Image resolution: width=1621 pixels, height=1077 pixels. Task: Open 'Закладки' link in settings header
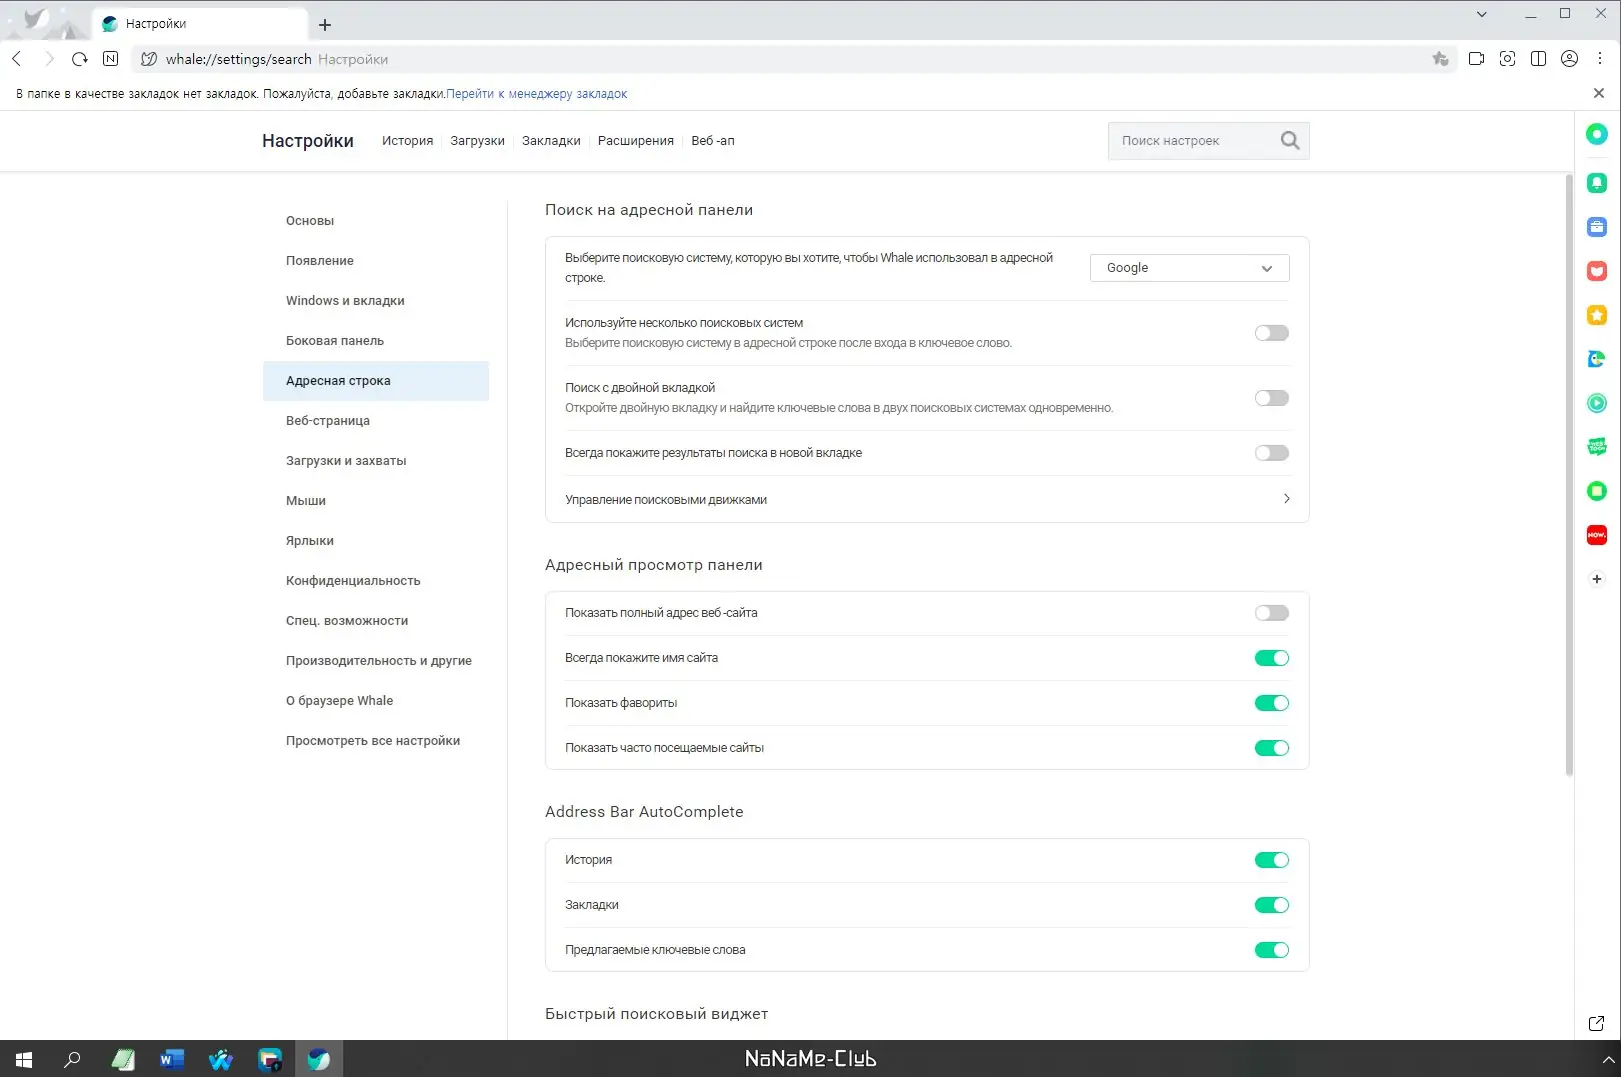coord(551,141)
